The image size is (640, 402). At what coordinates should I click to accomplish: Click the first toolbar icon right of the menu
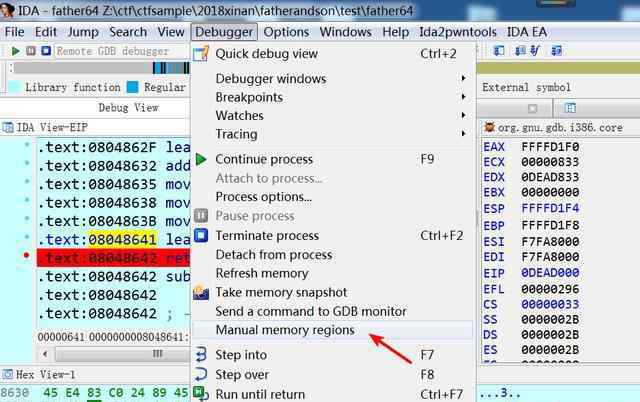pyautogui.click(x=499, y=51)
